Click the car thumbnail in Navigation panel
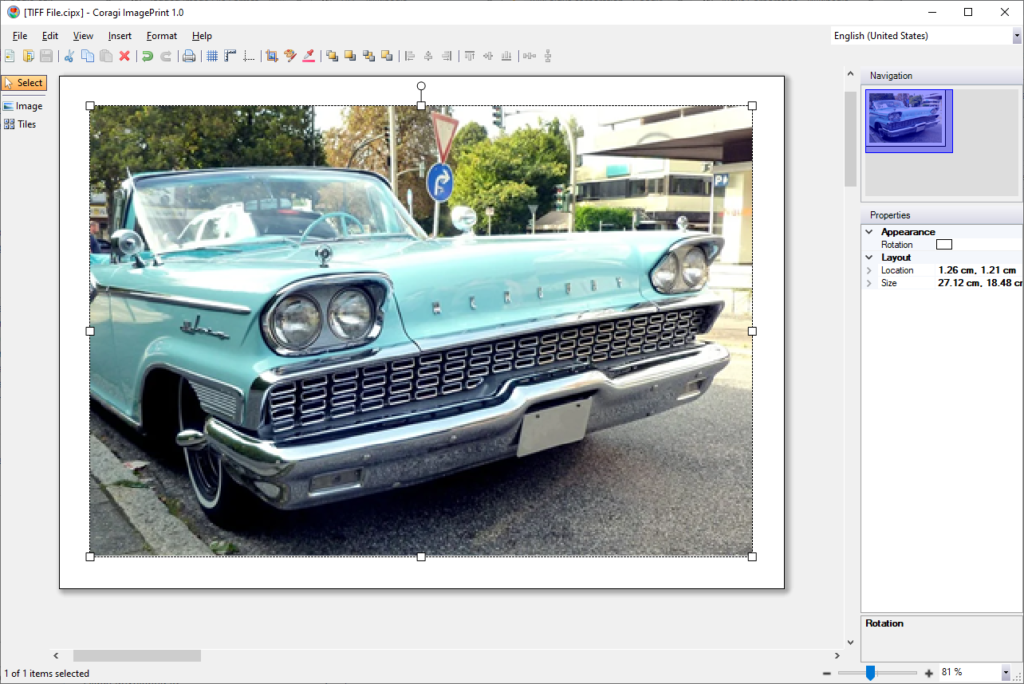Image resolution: width=1024 pixels, height=684 pixels. 908,121
